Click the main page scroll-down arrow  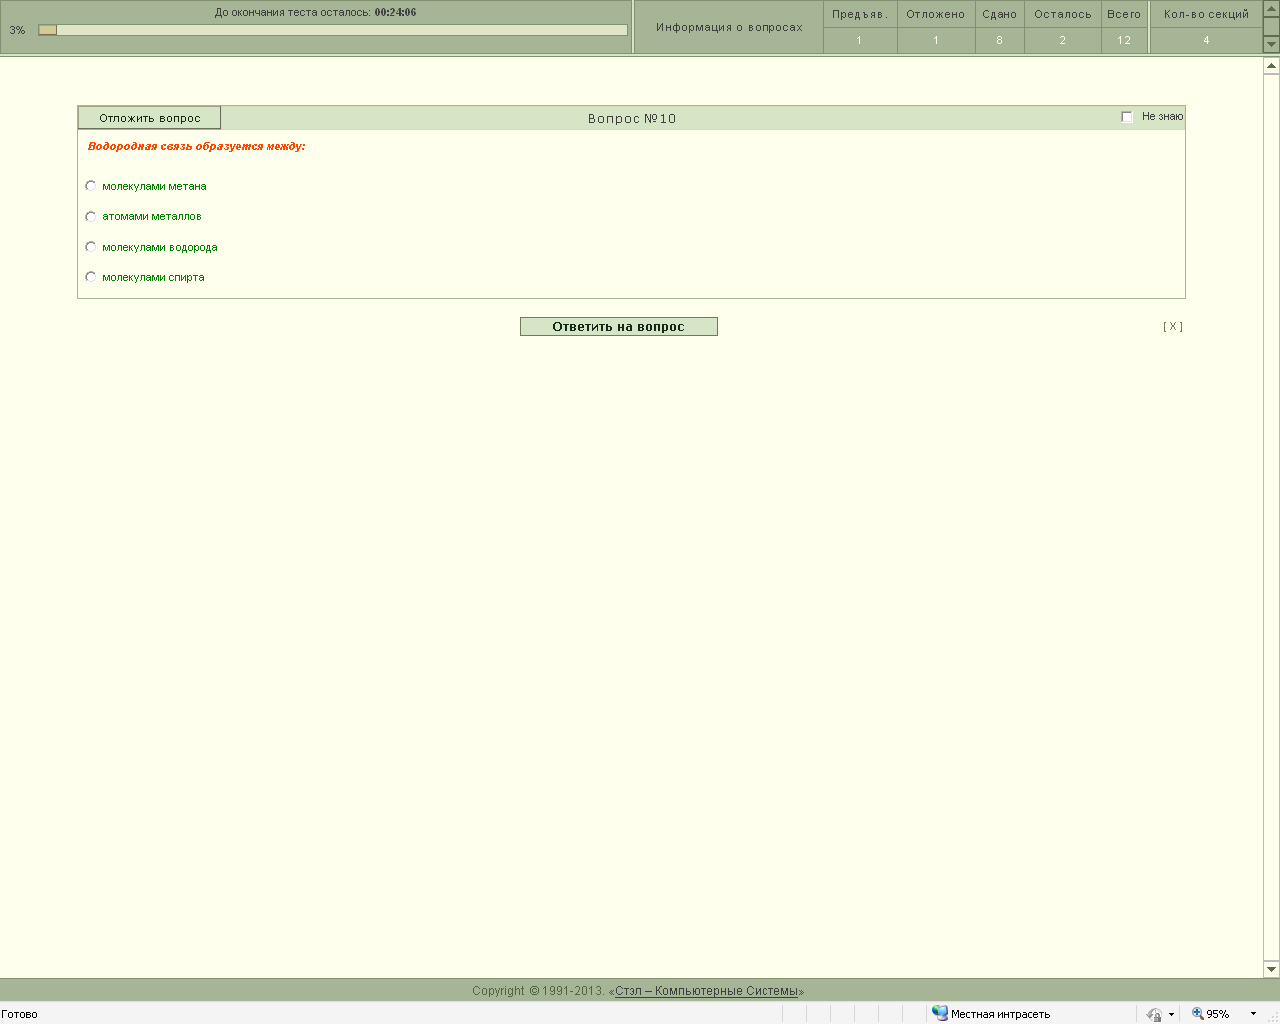pyautogui.click(x=1271, y=969)
